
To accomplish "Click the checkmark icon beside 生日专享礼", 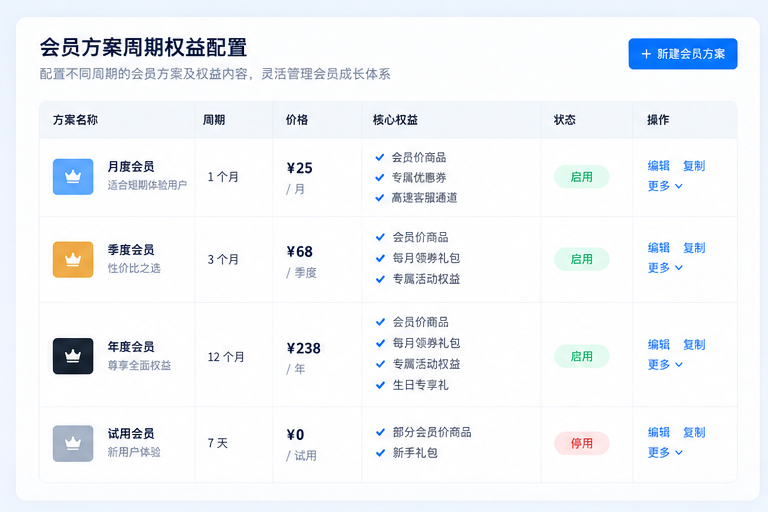I will 380,385.
